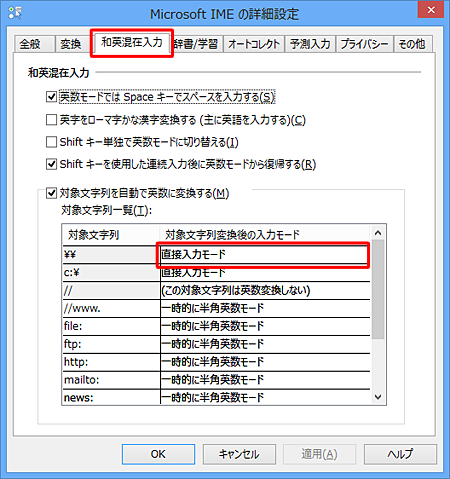Open input mode dropdown for http: row
Image resolution: width=450 pixels, height=479 pixels.
(x=265, y=363)
